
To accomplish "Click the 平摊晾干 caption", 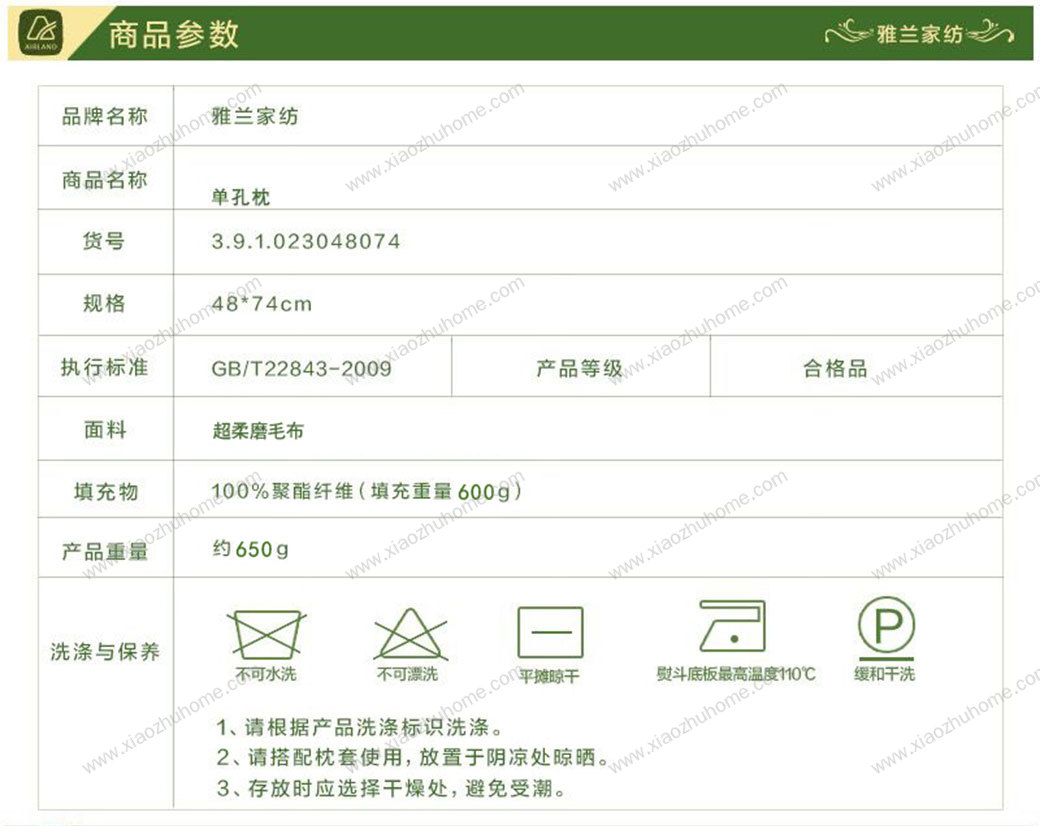I will 549,676.
